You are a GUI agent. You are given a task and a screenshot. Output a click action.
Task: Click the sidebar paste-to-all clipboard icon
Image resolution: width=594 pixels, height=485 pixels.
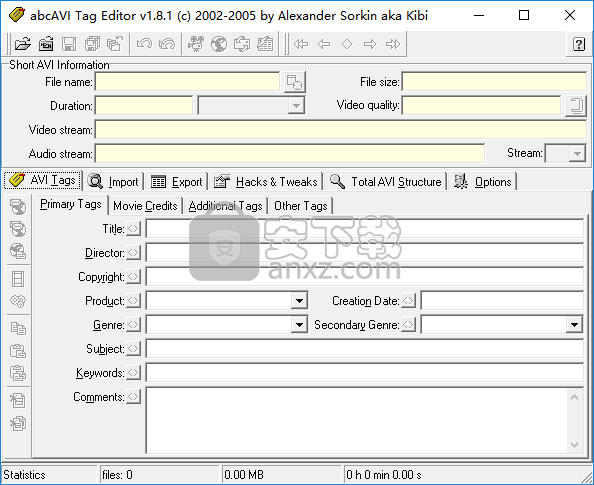click(18, 373)
